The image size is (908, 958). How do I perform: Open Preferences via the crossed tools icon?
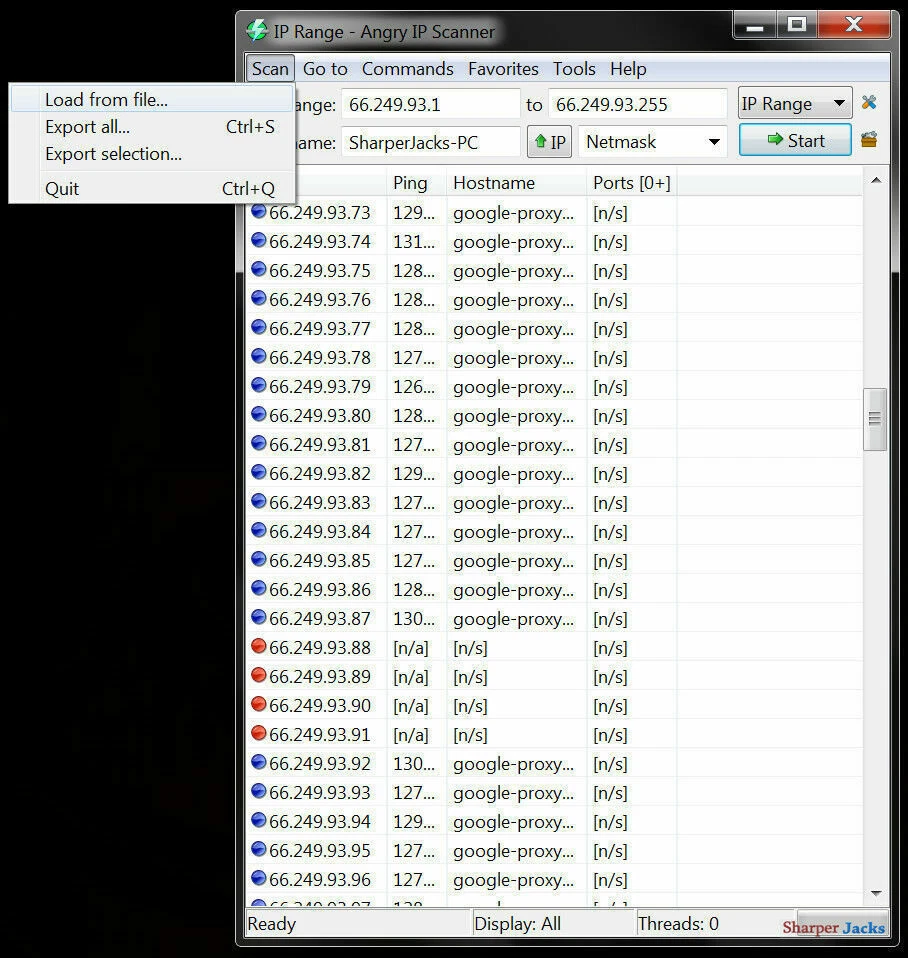coord(869,102)
